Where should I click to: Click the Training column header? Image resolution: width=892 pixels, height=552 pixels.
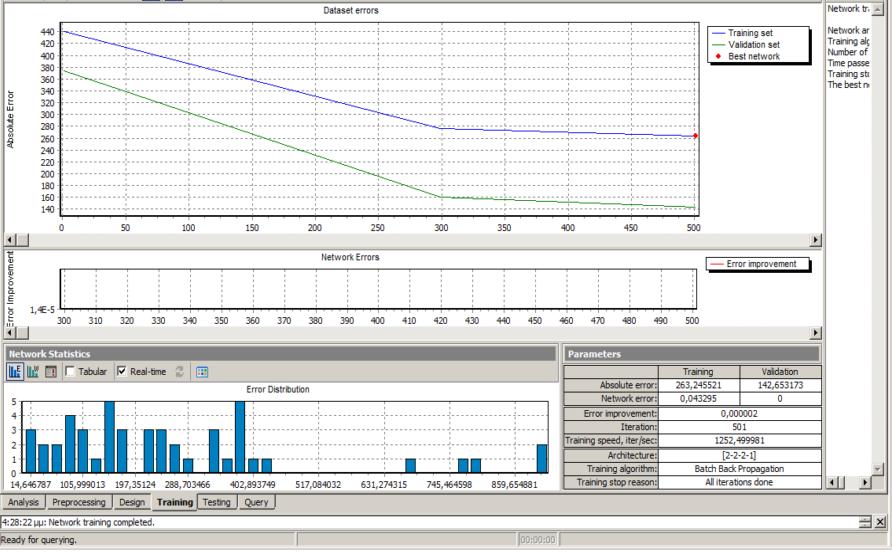[699, 372]
